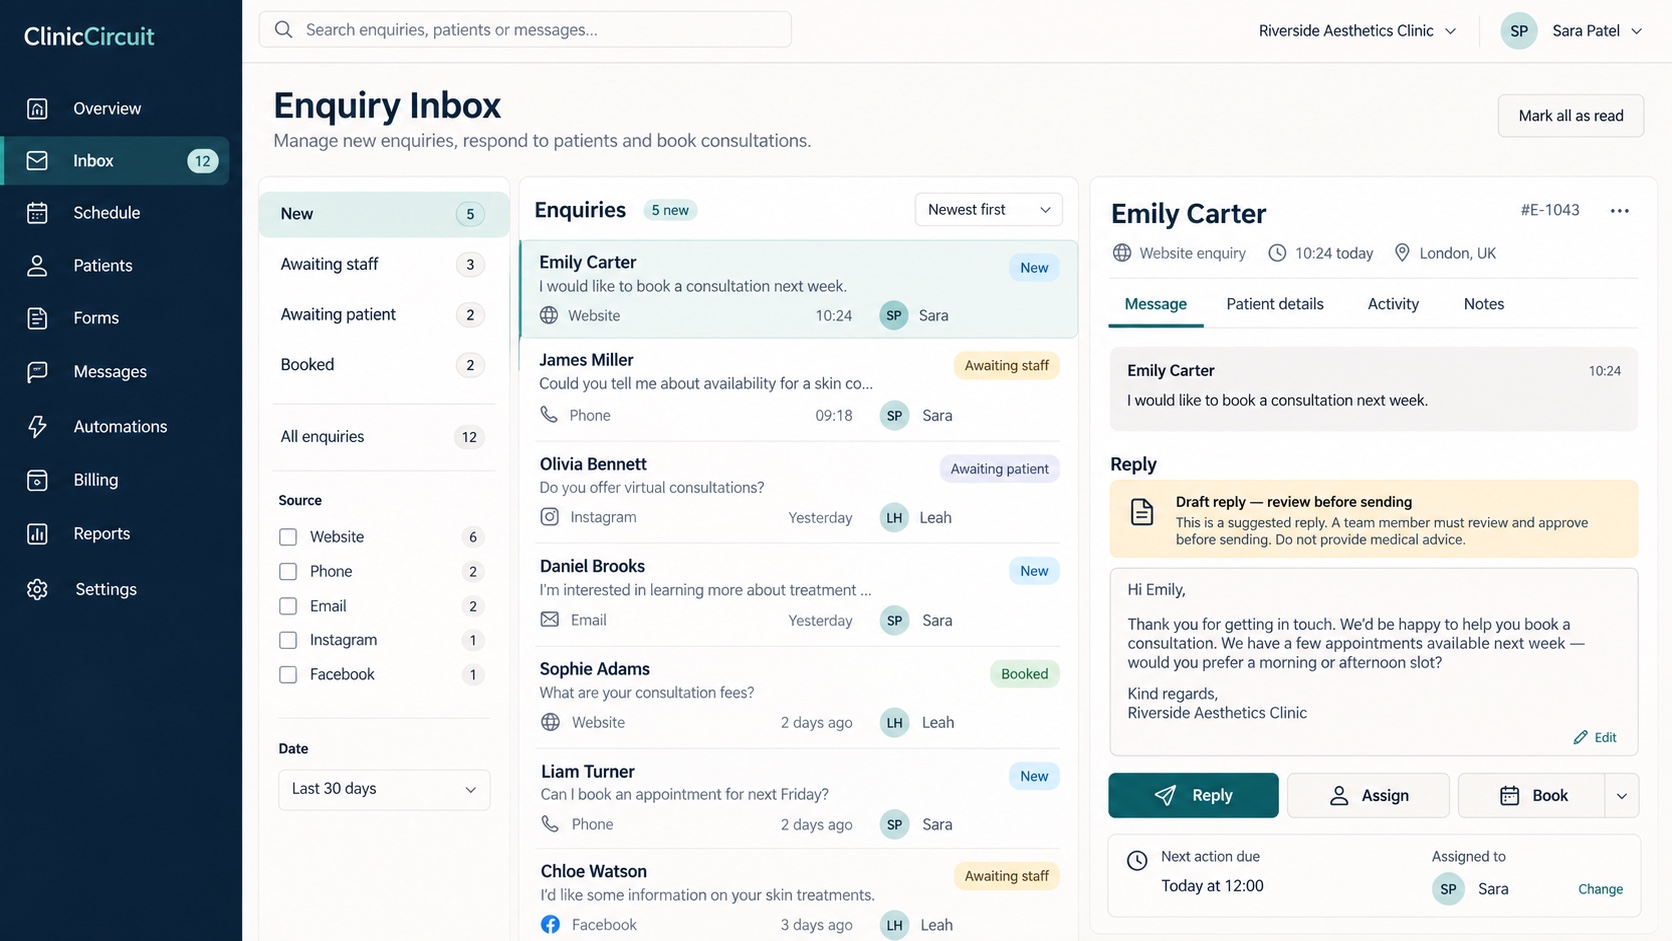1672x941 pixels.
Task: Expand the Last 30 days date dropdown
Action: pyautogui.click(x=384, y=789)
